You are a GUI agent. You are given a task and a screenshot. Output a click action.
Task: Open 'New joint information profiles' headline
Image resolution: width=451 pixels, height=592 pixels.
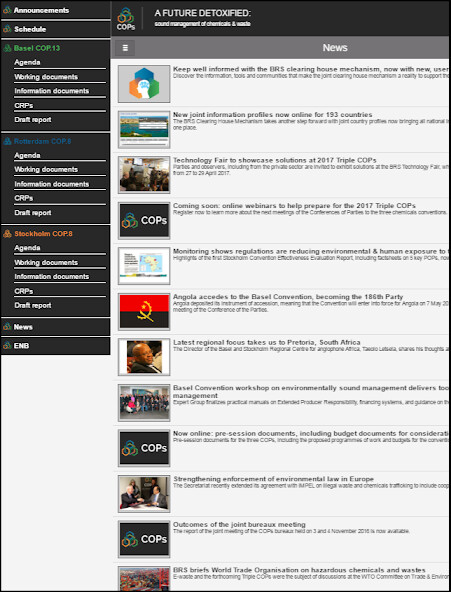(x=272, y=114)
